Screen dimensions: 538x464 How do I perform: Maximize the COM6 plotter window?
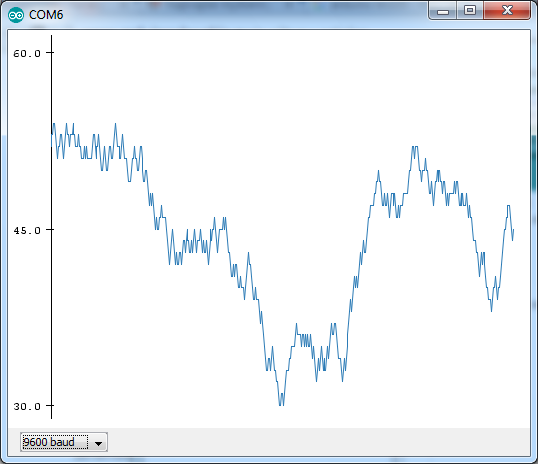click(x=470, y=10)
